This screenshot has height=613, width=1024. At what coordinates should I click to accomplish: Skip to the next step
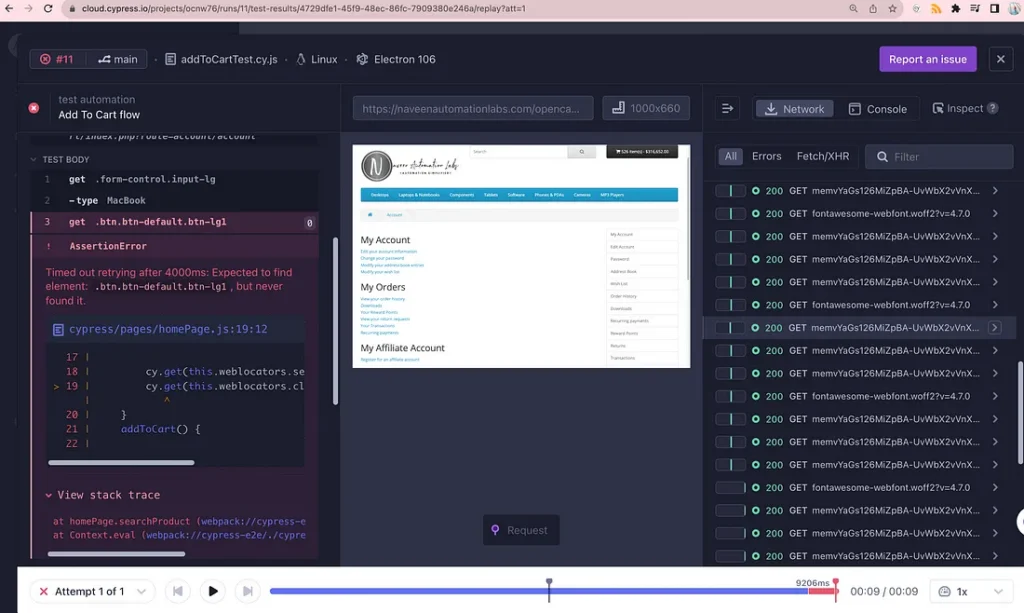pyautogui.click(x=247, y=591)
